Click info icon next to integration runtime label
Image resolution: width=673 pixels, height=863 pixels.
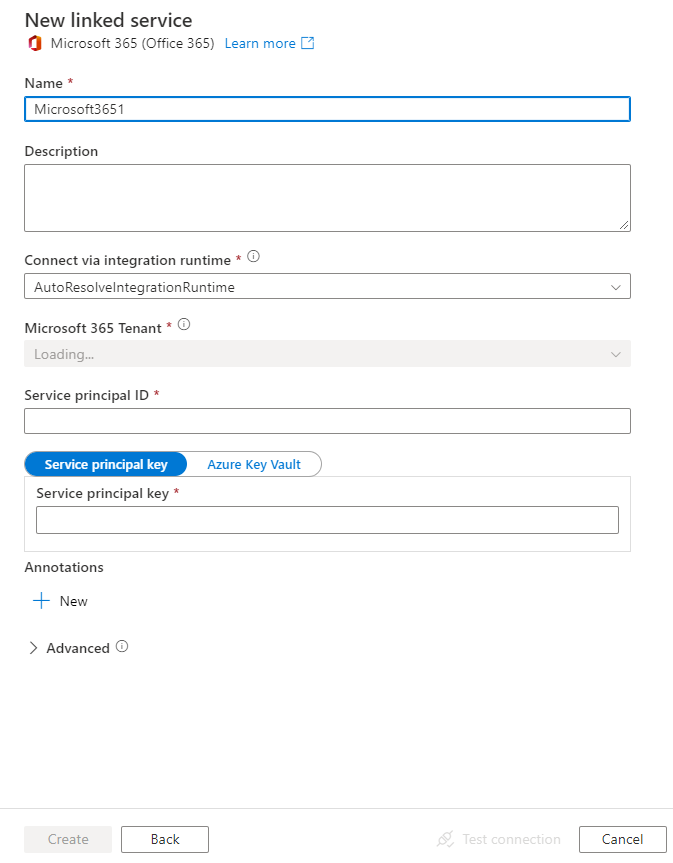point(253,257)
